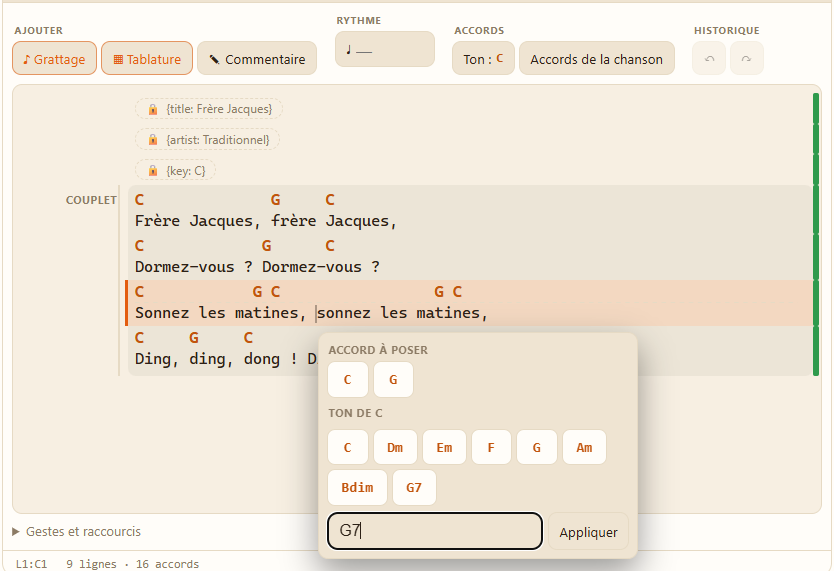The height and width of the screenshot is (571, 834).
Task: Click the lock icon beside artist directive
Action: 153,140
